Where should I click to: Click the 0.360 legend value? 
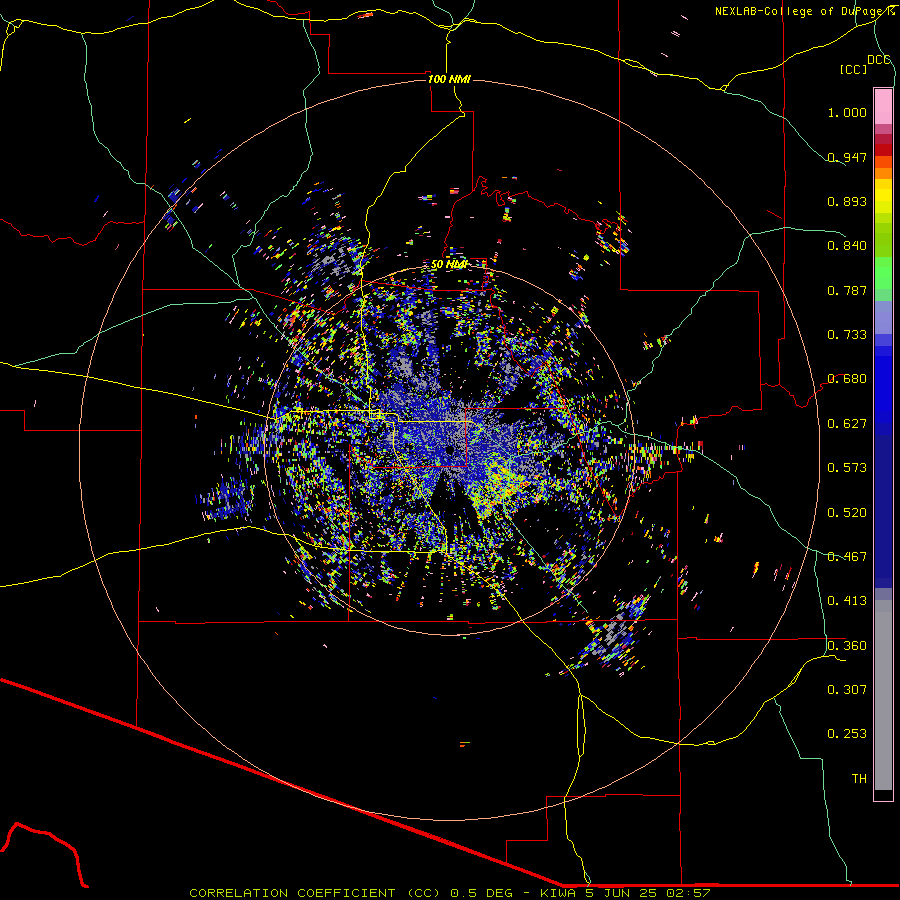(x=847, y=646)
